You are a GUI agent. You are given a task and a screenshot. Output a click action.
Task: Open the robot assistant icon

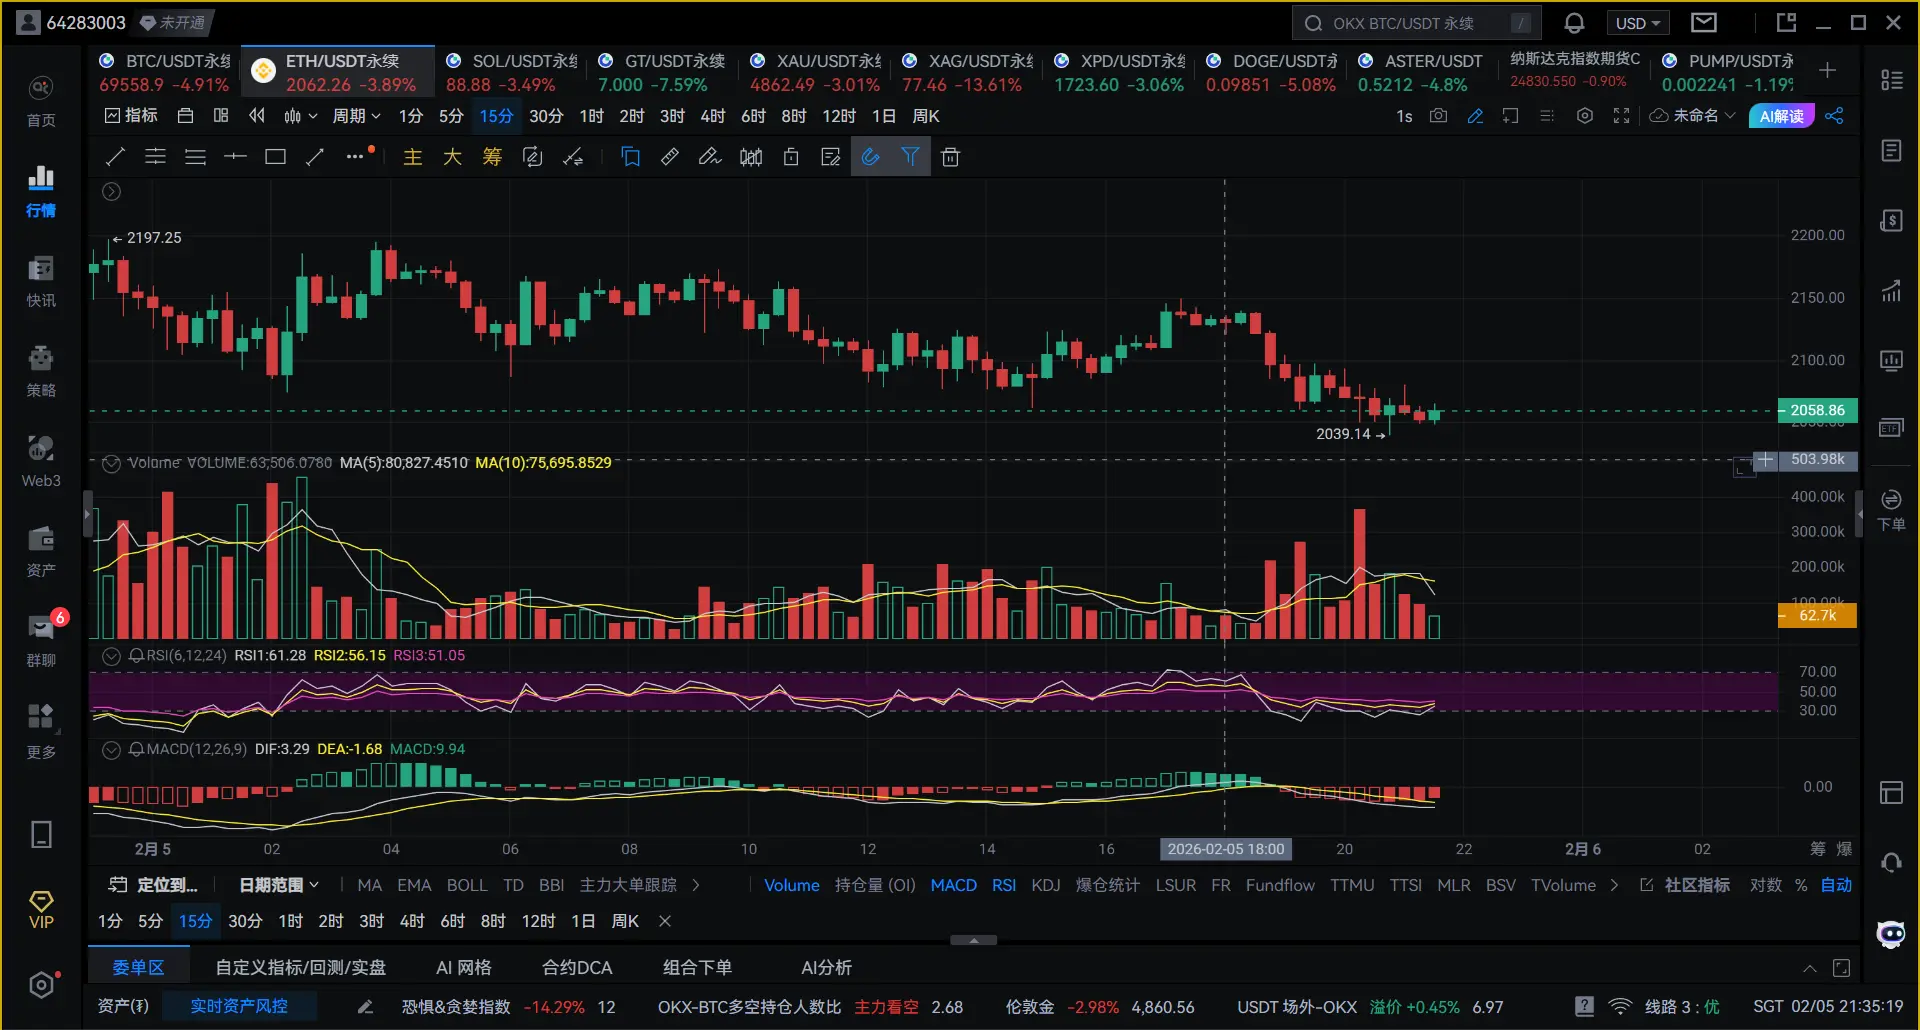[x=1891, y=934]
